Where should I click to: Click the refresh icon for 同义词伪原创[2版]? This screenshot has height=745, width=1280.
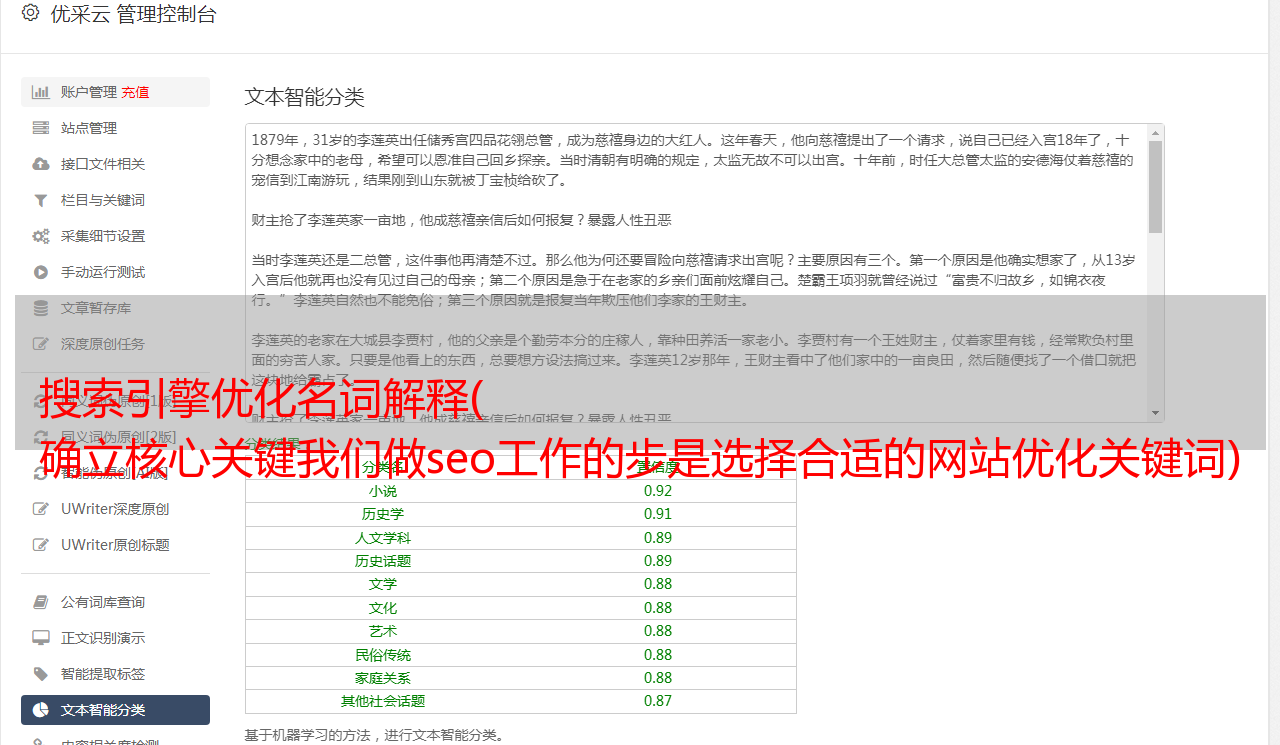coord(41,437)
